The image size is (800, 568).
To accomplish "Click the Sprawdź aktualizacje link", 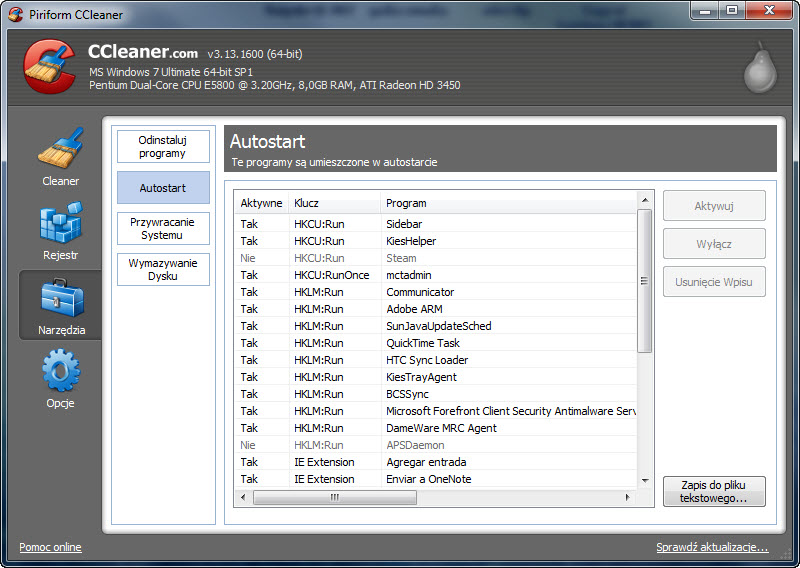I will tap(712, 547).
